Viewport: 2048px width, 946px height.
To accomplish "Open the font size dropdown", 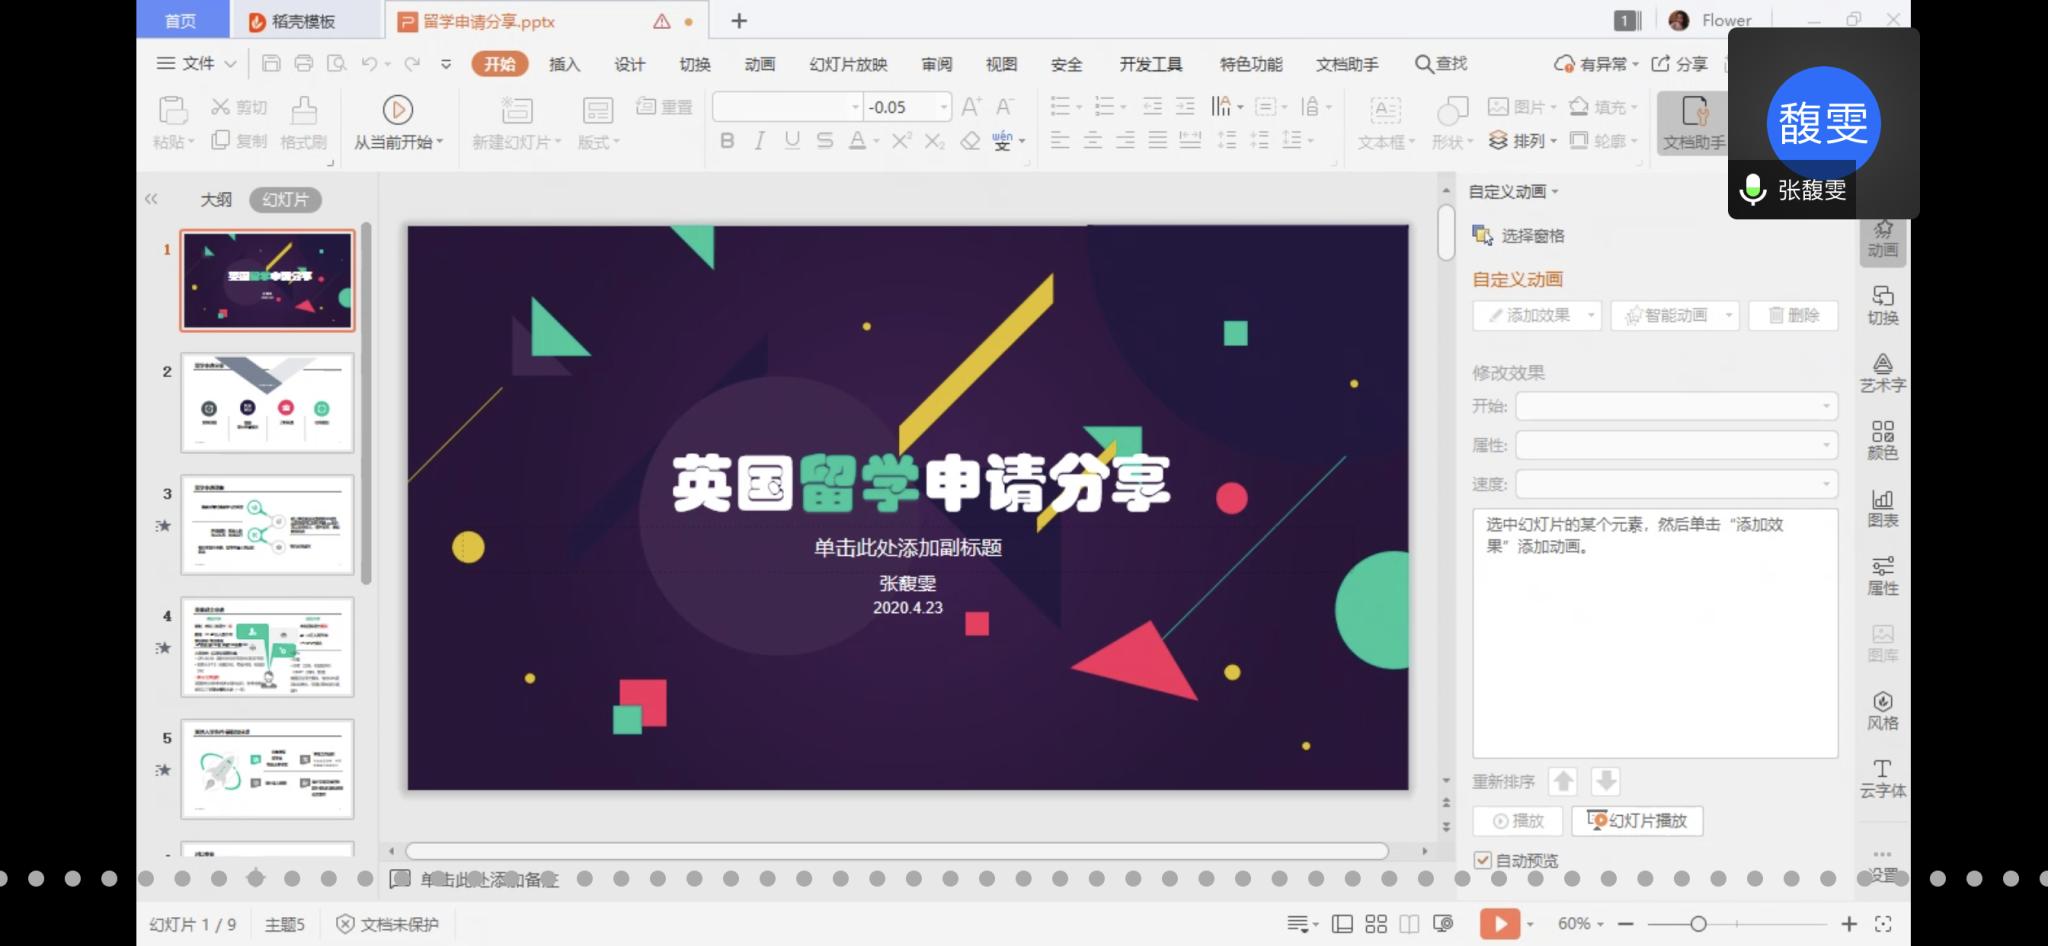I will (943, 107).
